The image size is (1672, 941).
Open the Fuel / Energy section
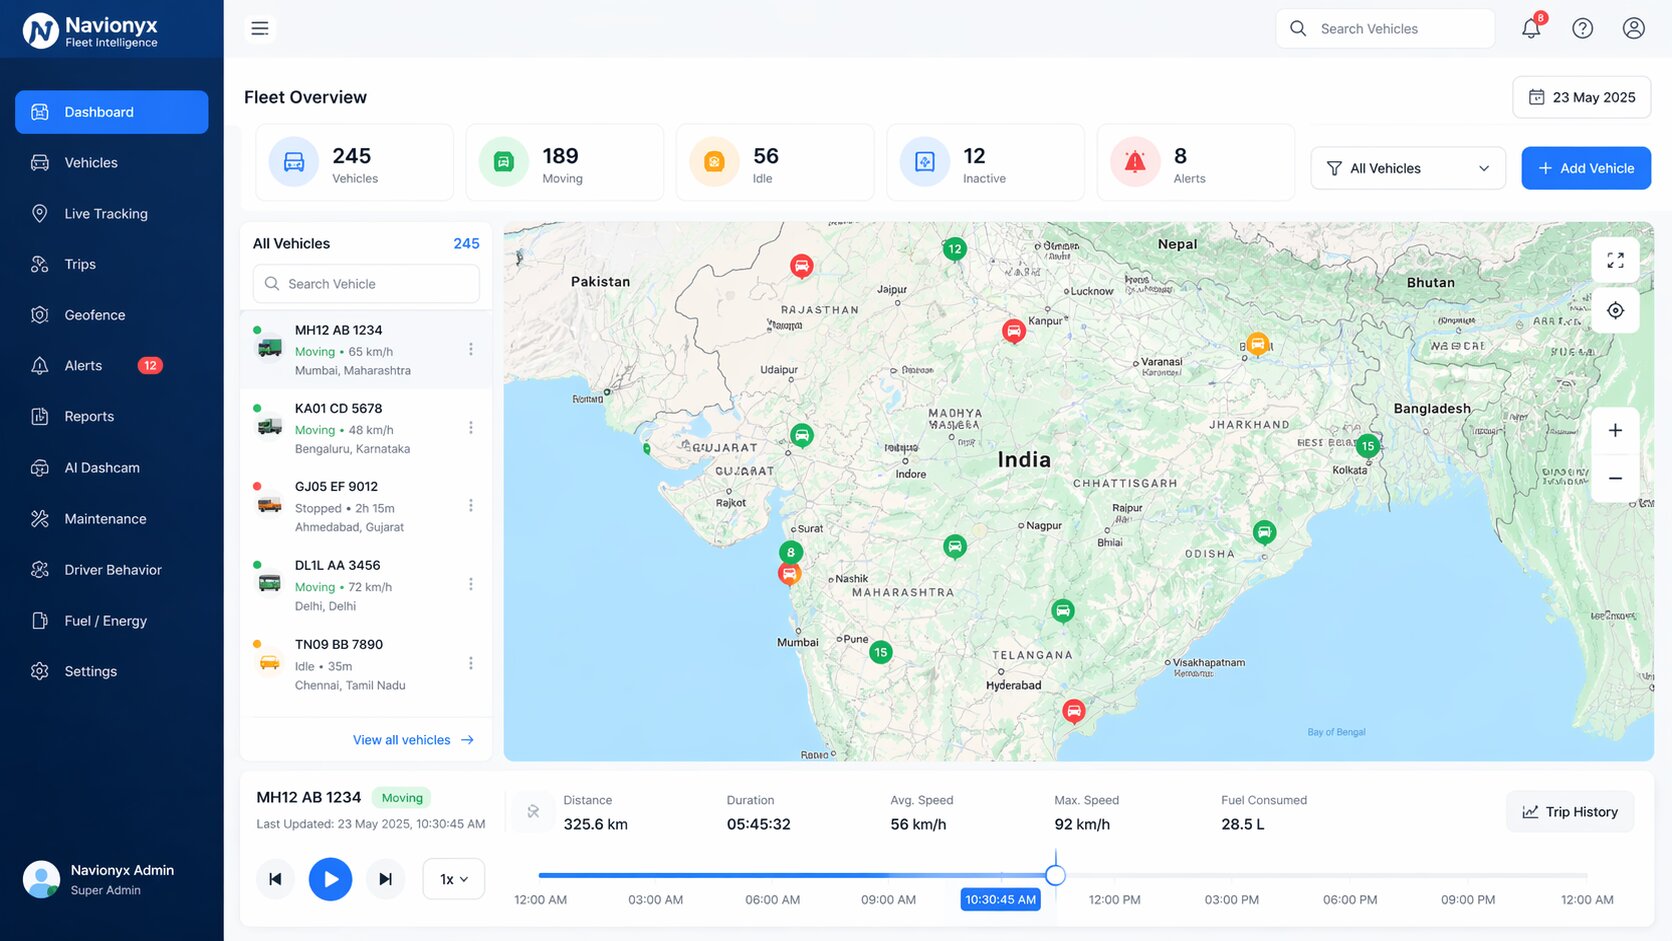104,620
